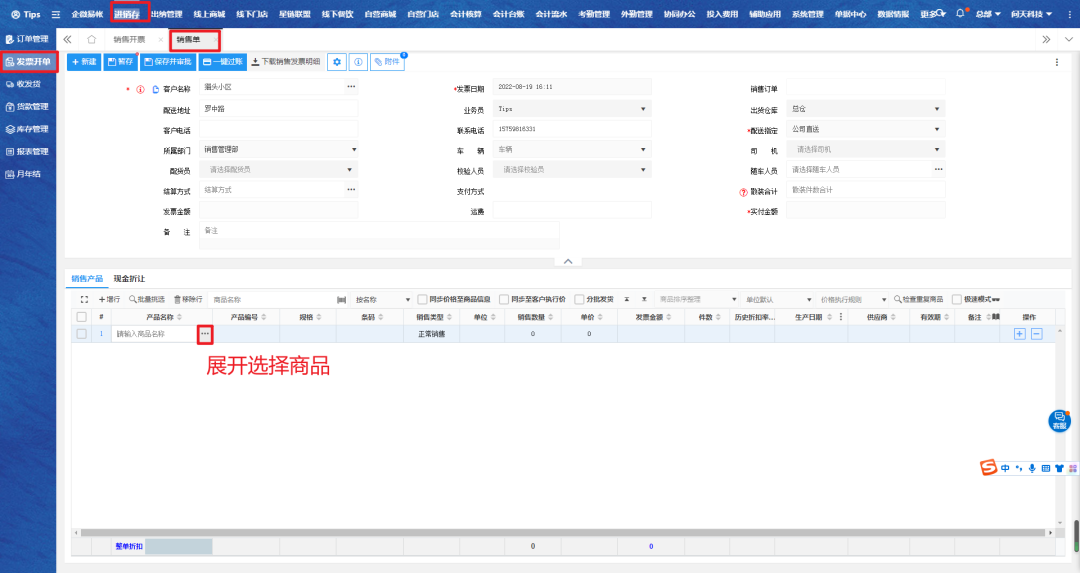
Task: Toggle the hamburger menu beside Tips logo
Action: pyautogui.click(x=55, y=15)
